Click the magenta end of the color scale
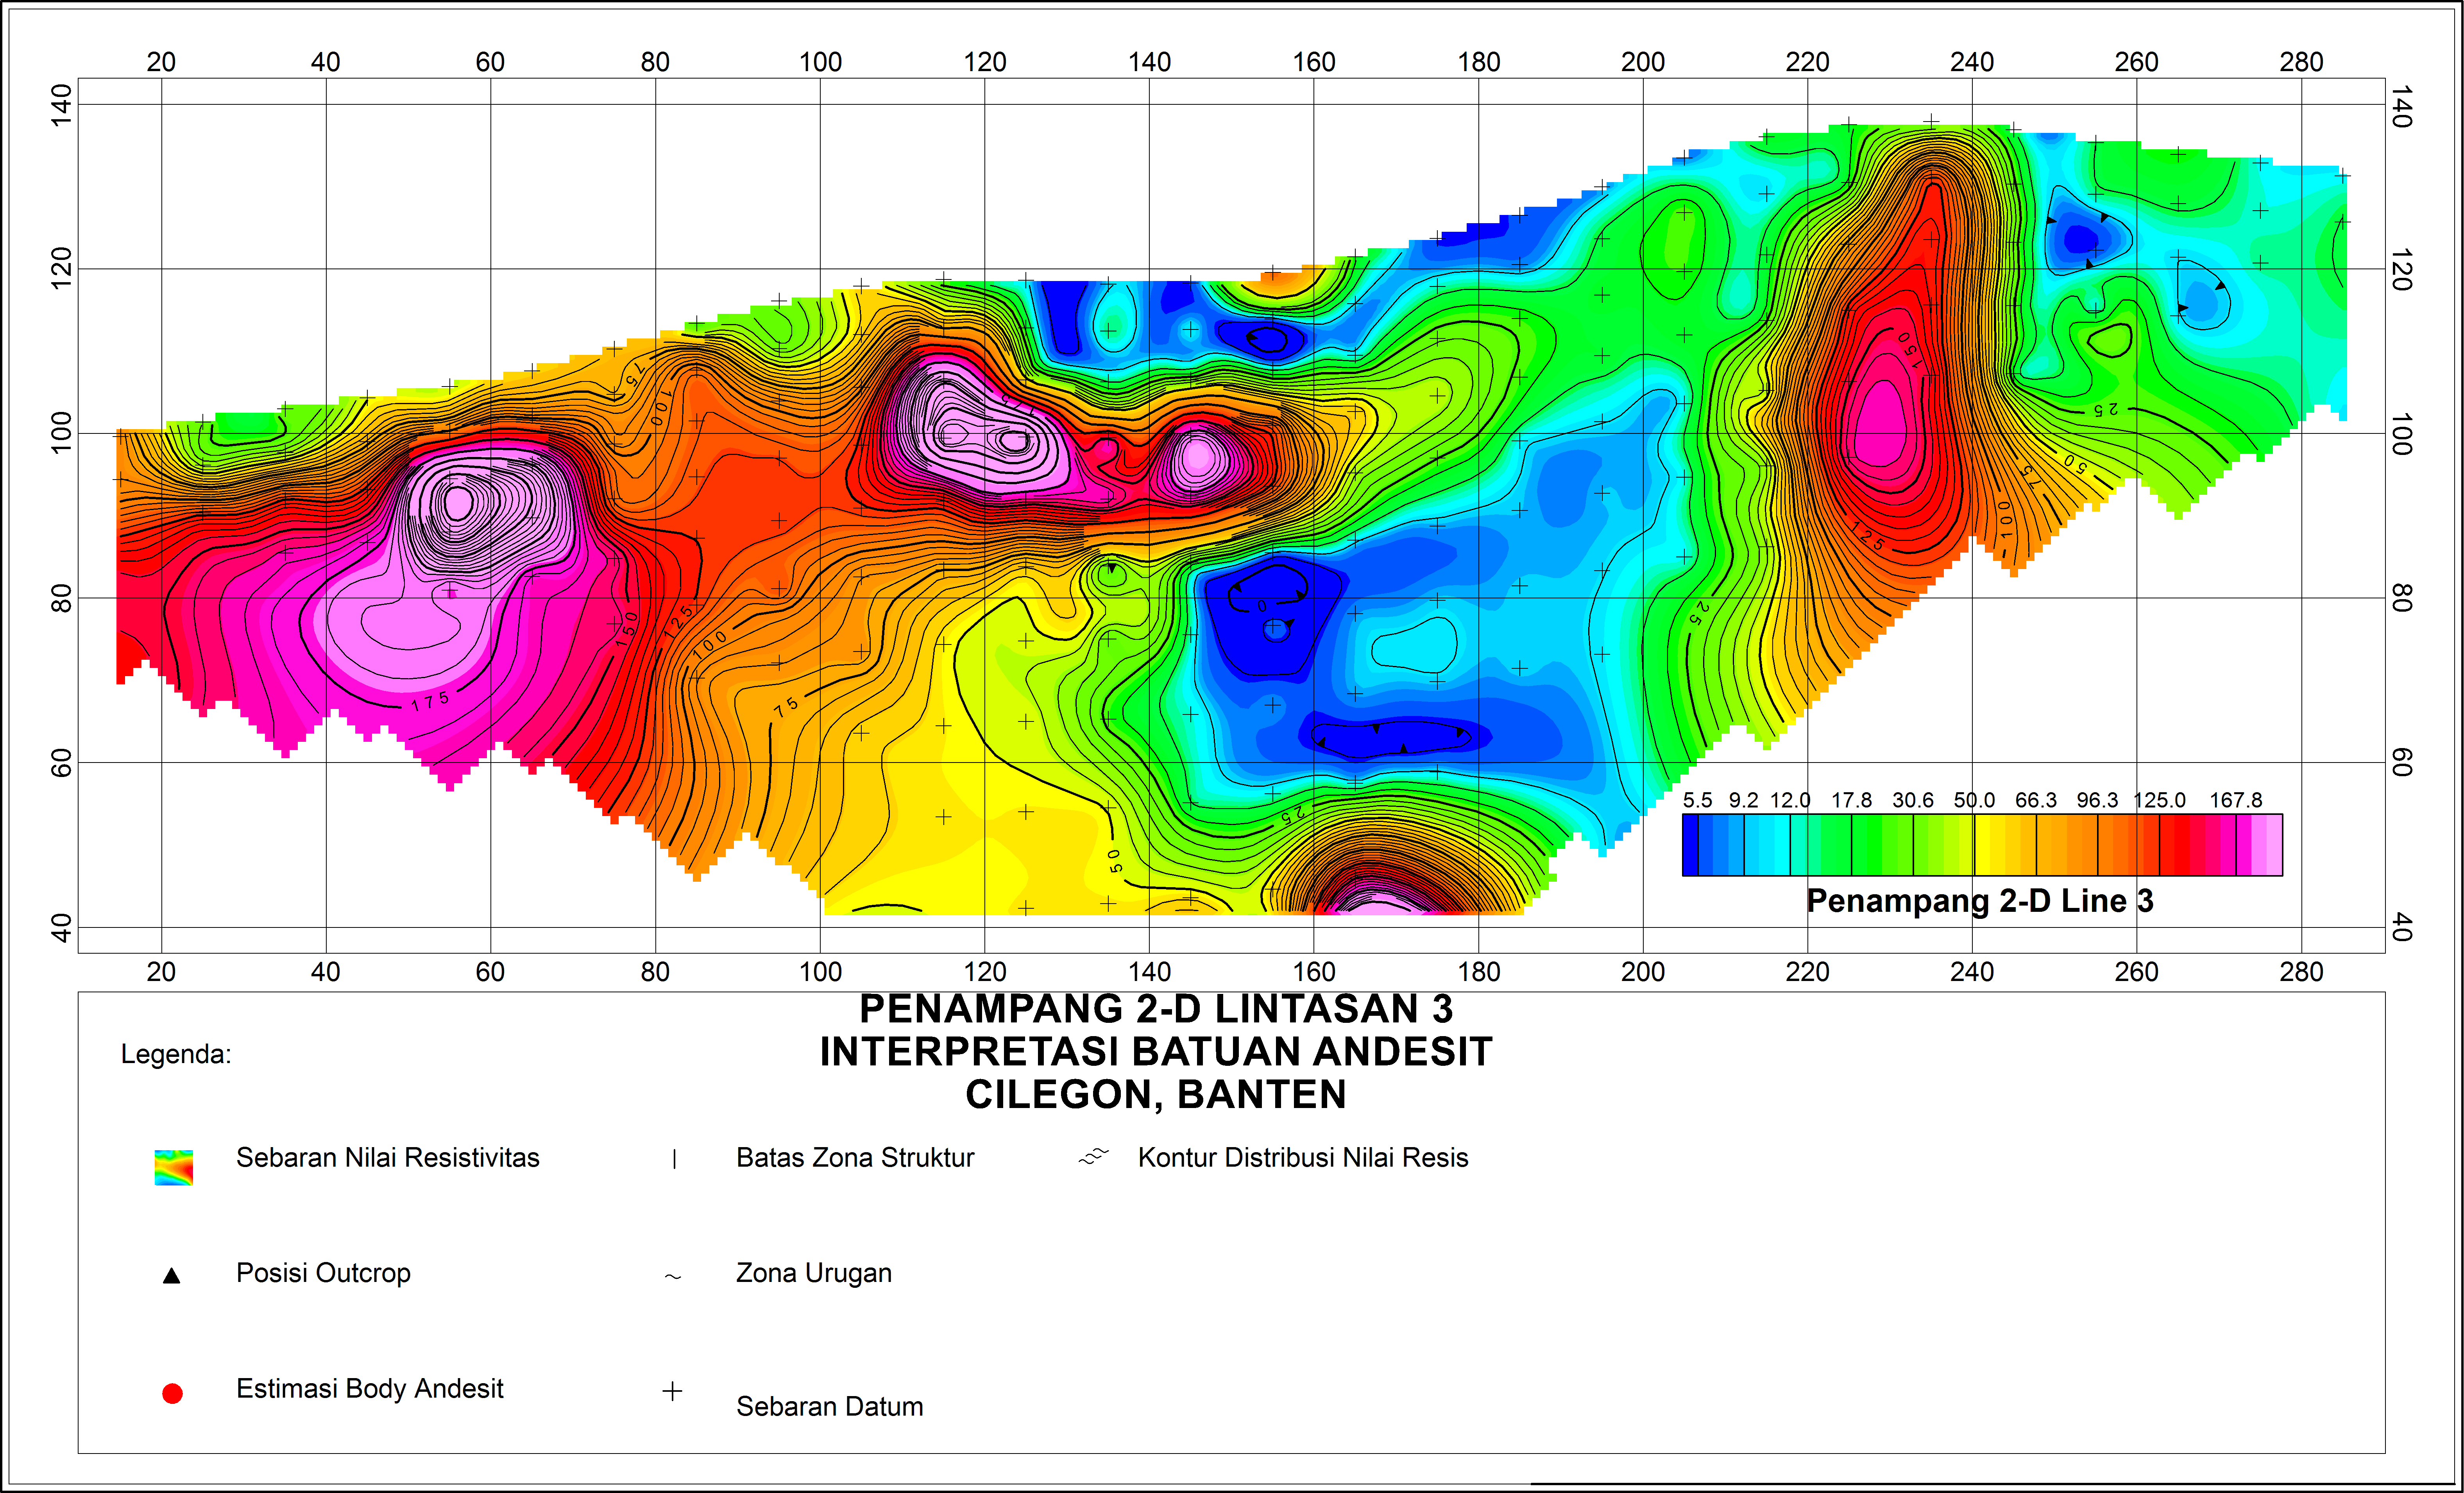Screen dimensions: 2464x1493 [2266, 845]
